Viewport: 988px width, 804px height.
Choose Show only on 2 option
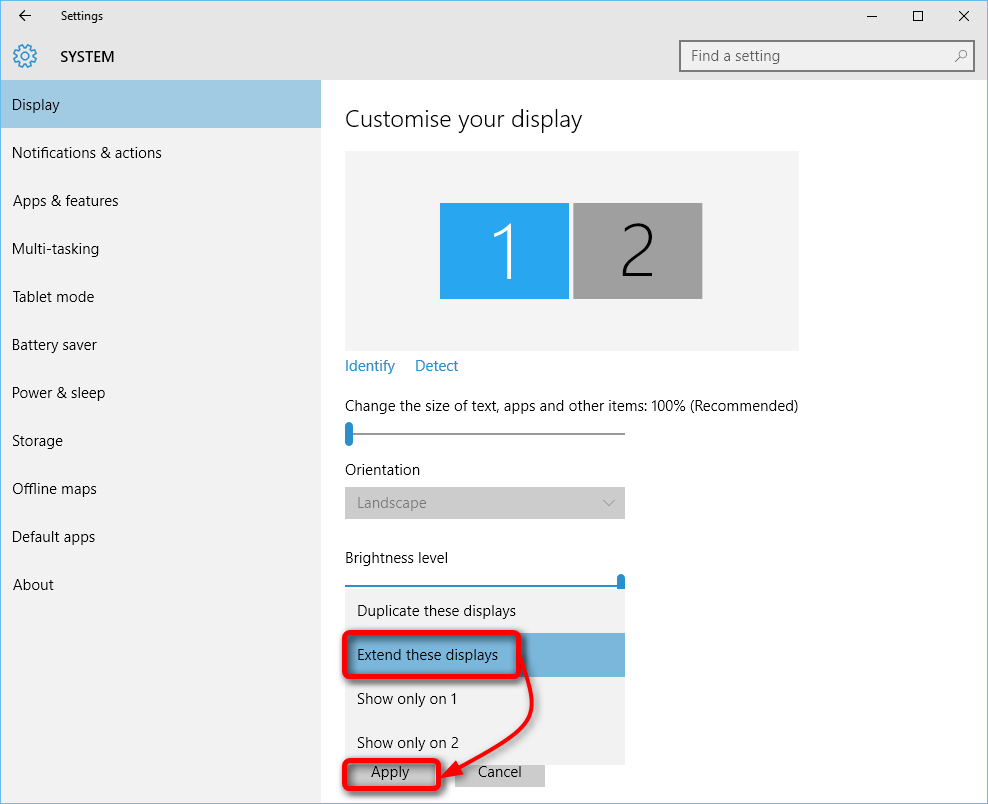tap(407, 743)
